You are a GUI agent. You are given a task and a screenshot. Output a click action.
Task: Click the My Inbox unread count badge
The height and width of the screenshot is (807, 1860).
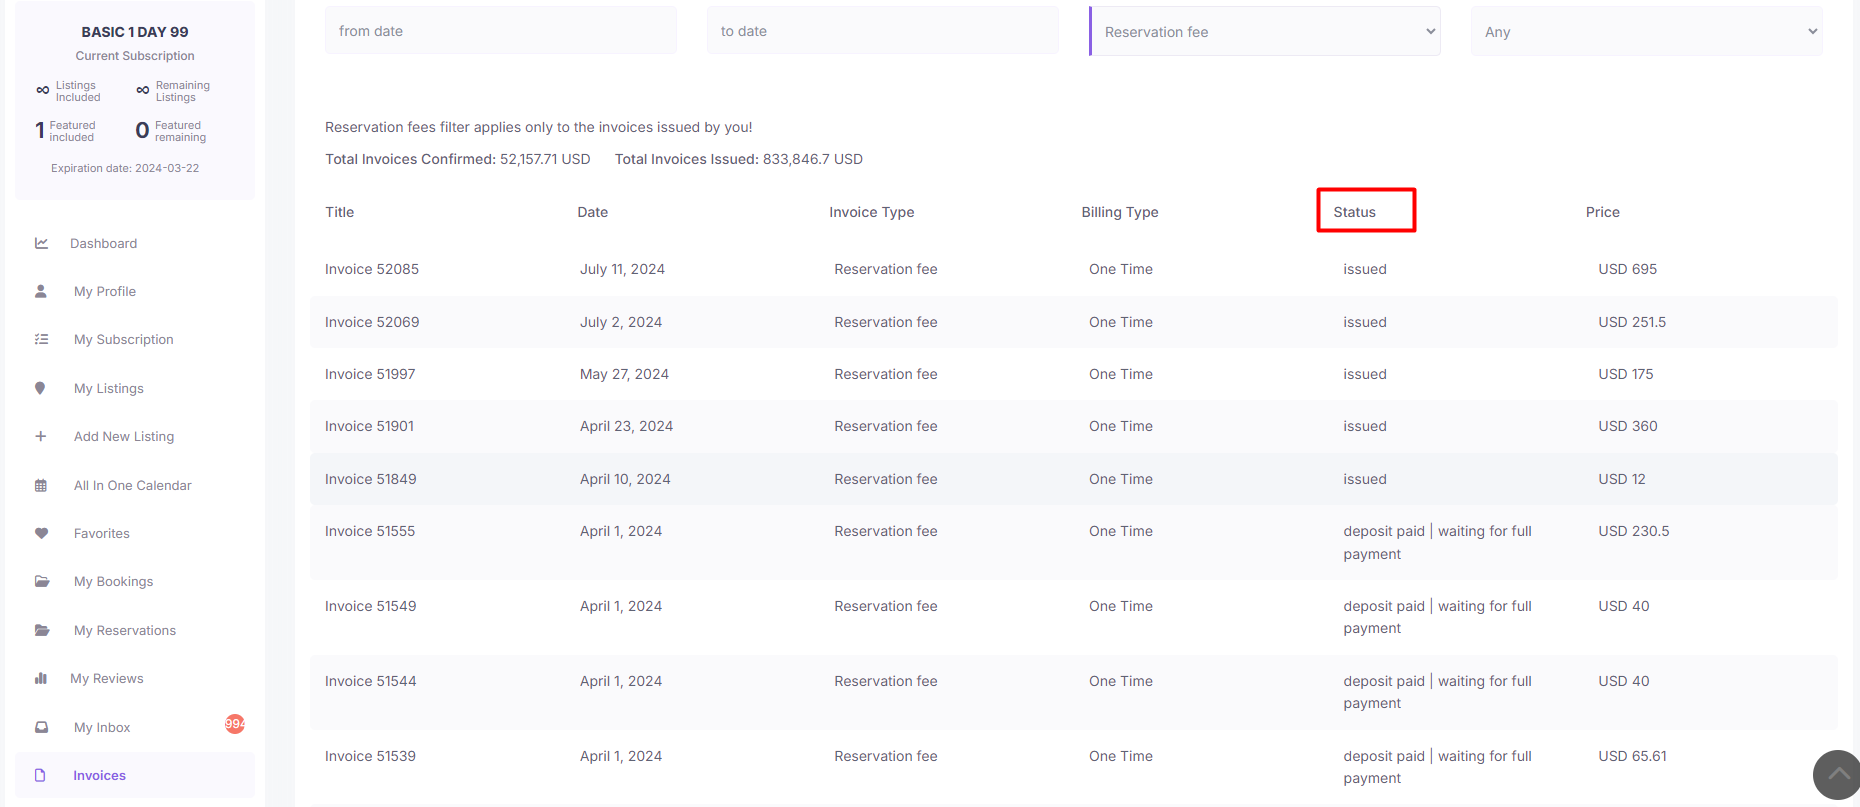pyautogui.click(x=235, y=723)
